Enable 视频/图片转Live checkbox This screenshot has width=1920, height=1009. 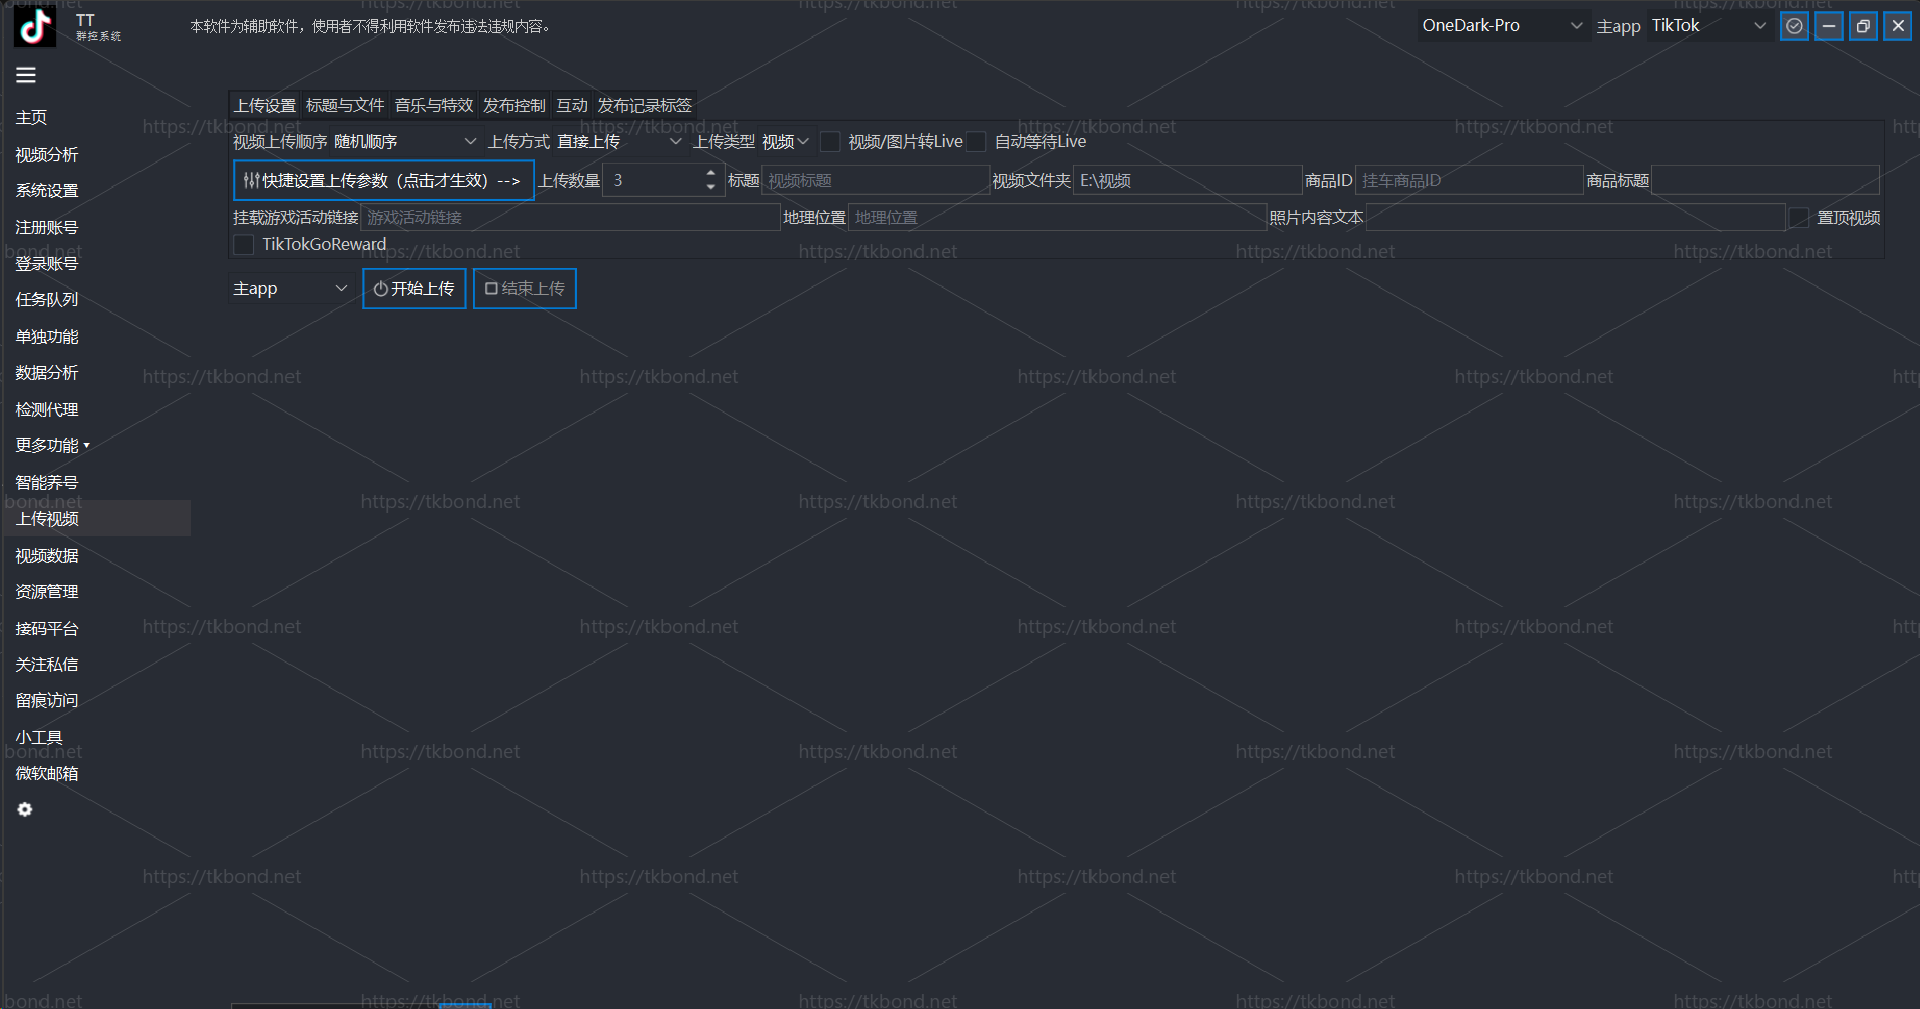click(x=830, y=142)
